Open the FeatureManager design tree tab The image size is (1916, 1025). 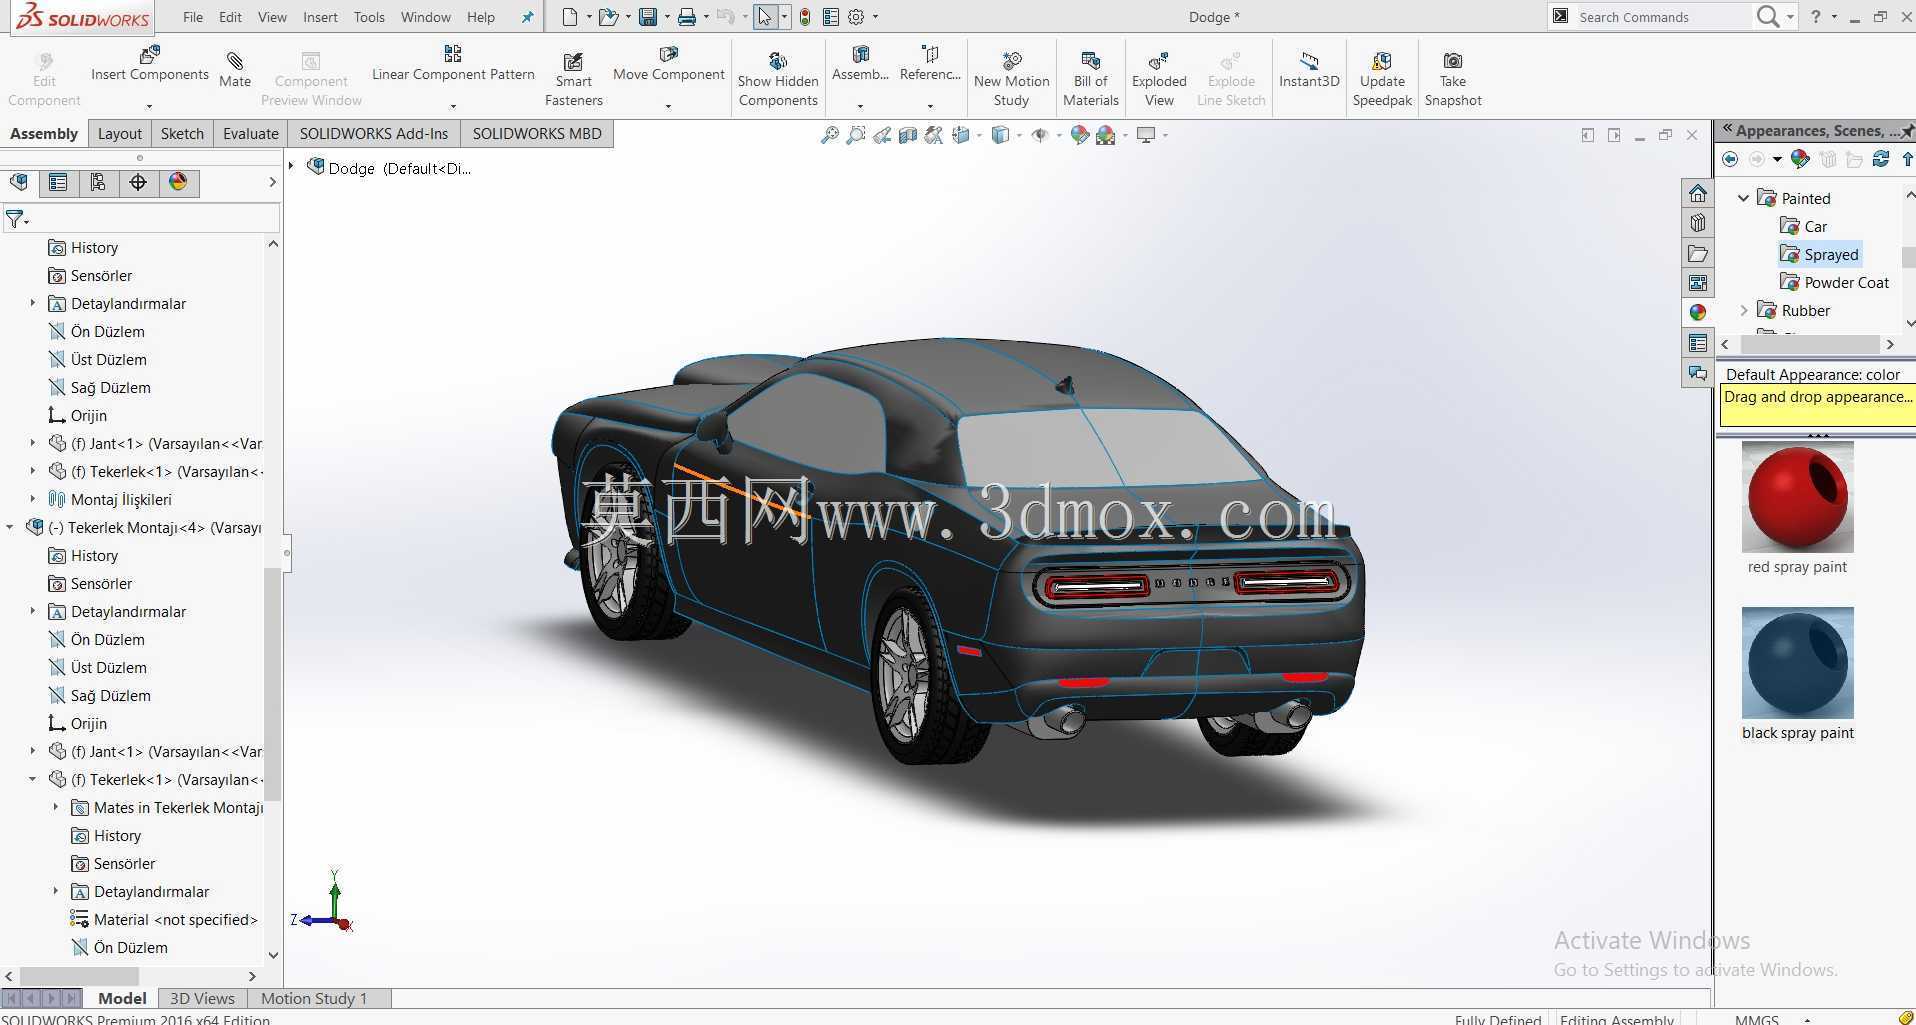pyautogui.click(x=19, y=182)
